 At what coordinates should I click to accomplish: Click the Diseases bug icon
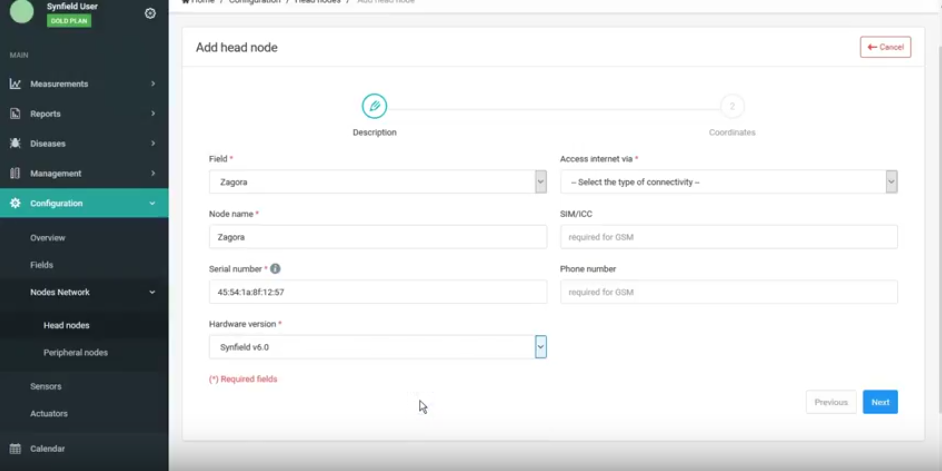(x=15, y=144)
